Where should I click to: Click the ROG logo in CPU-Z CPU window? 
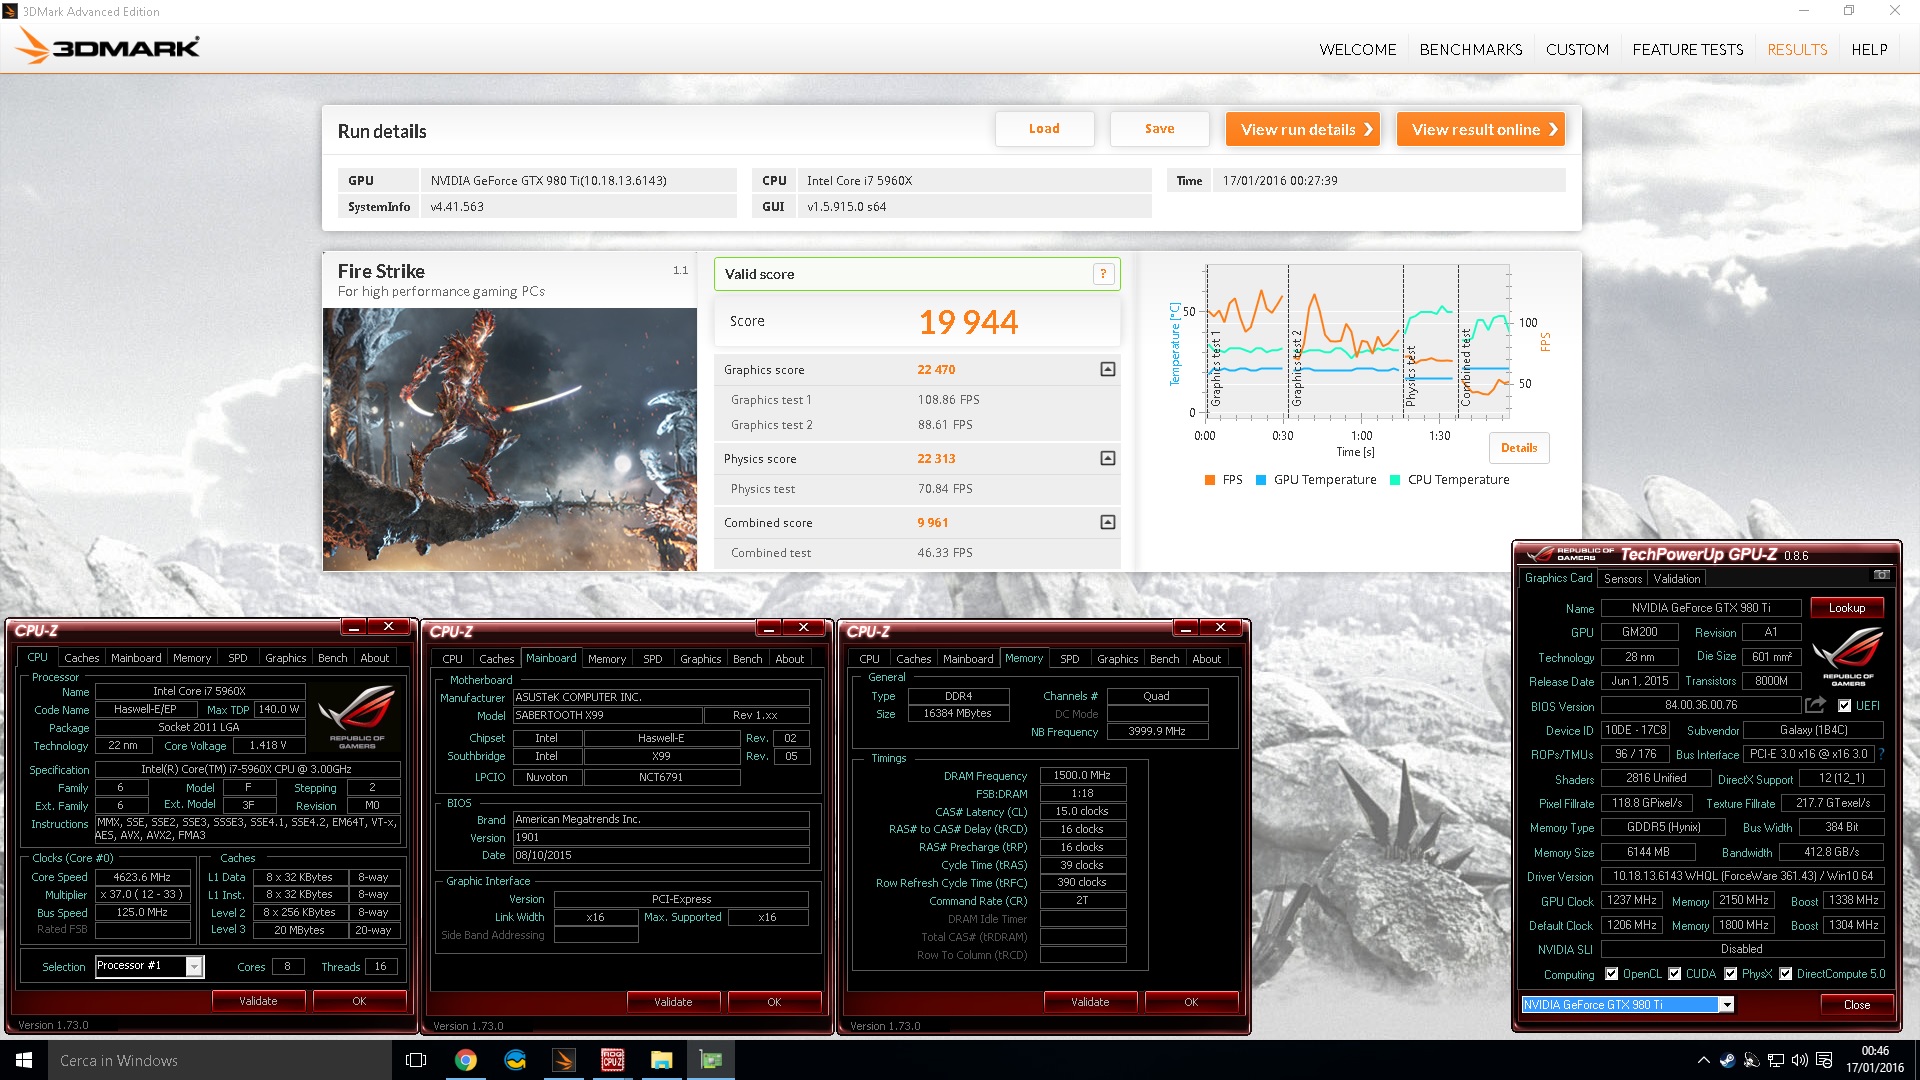pos(357,717)
